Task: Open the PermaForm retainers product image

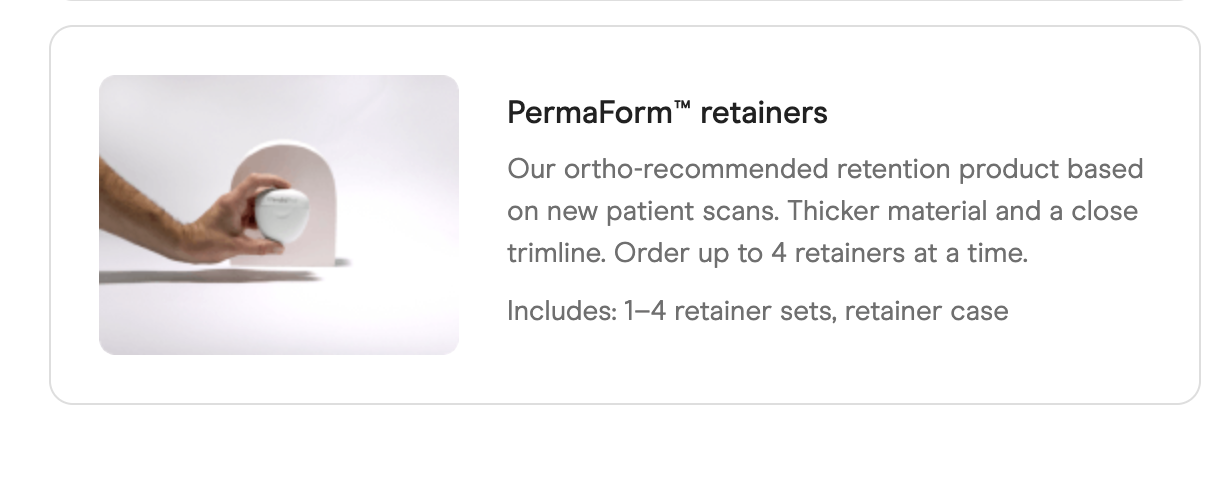Action: [x=279, y=215]
